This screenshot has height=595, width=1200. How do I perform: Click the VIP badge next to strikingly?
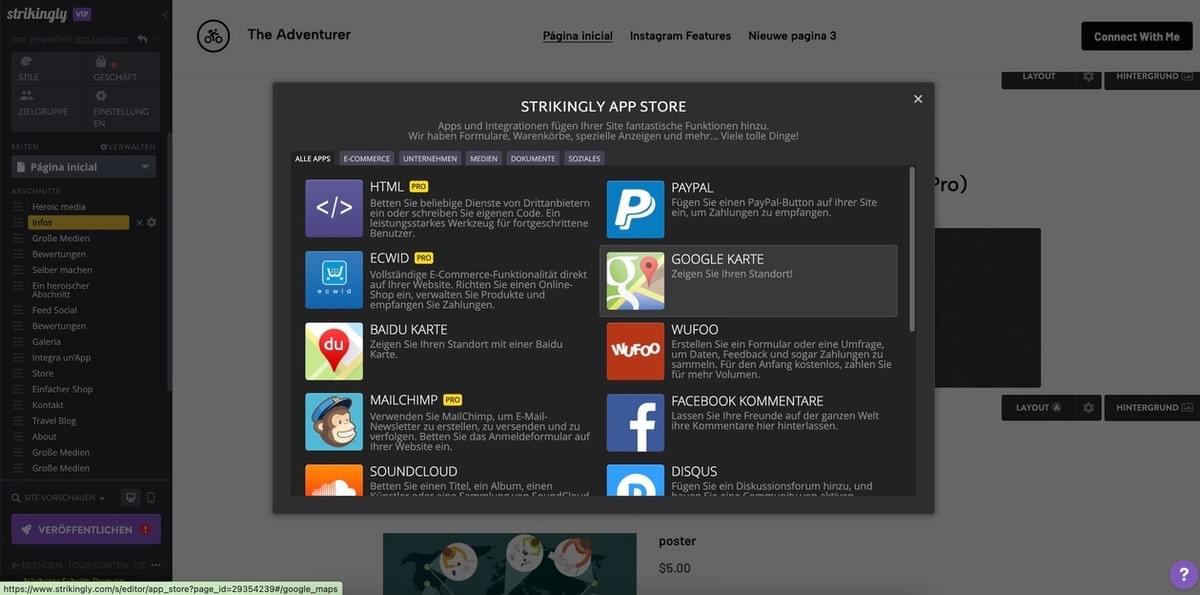coord(82,14)
